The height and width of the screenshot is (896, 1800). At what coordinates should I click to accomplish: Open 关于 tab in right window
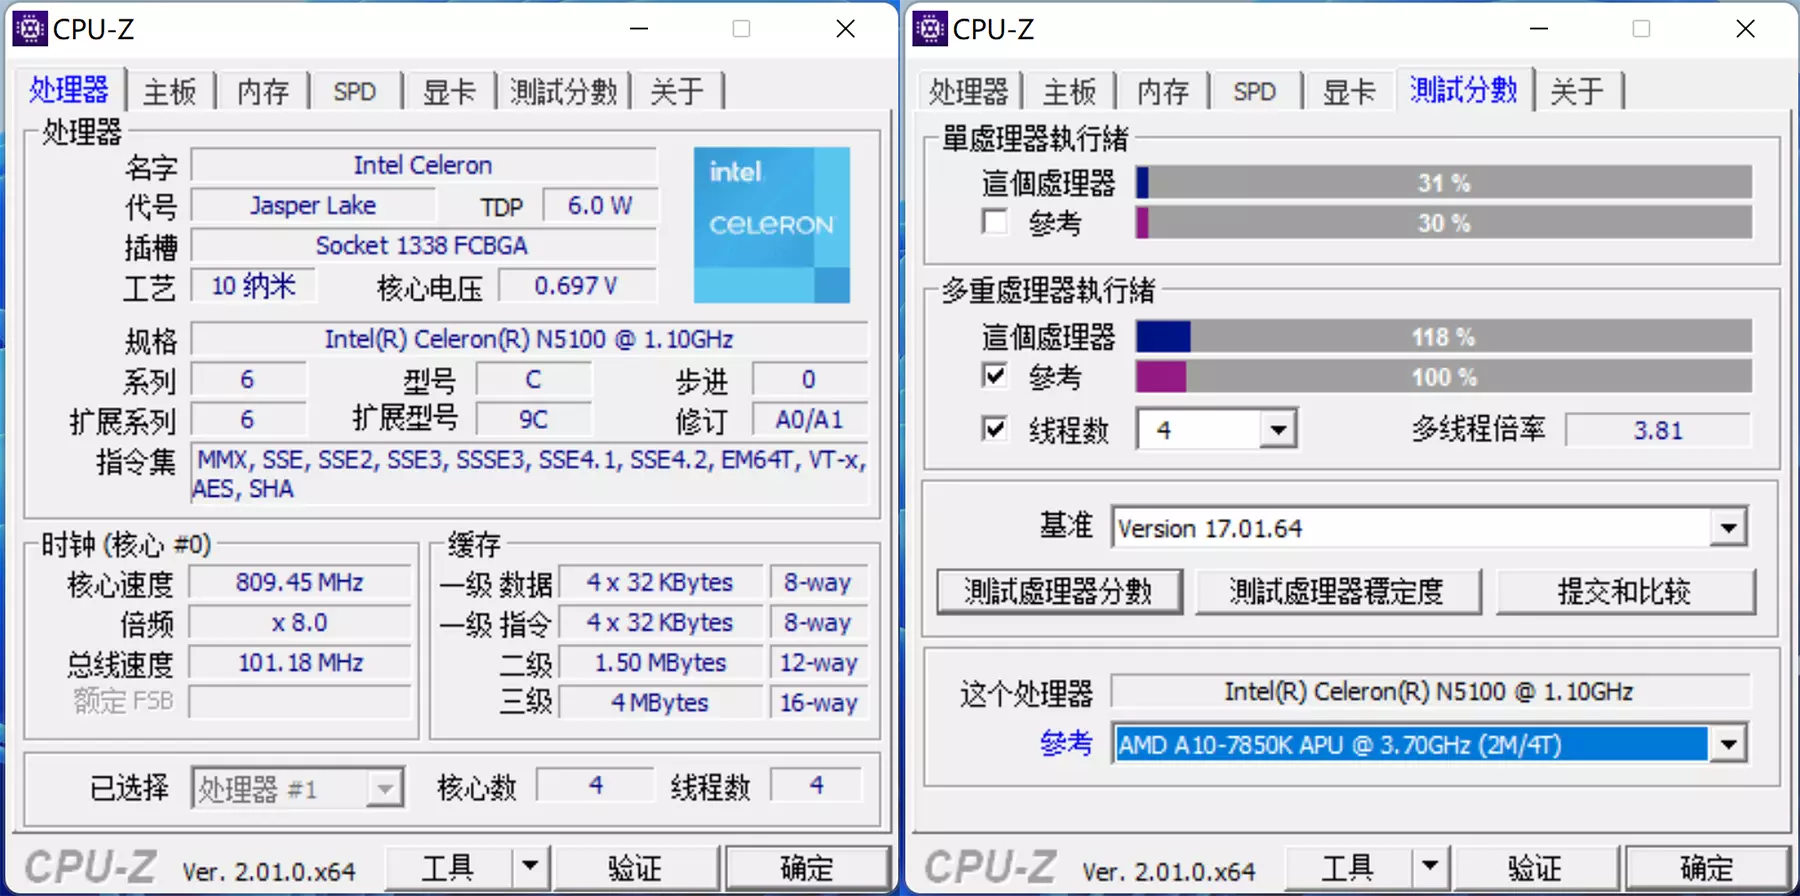tap(1577, 92)
